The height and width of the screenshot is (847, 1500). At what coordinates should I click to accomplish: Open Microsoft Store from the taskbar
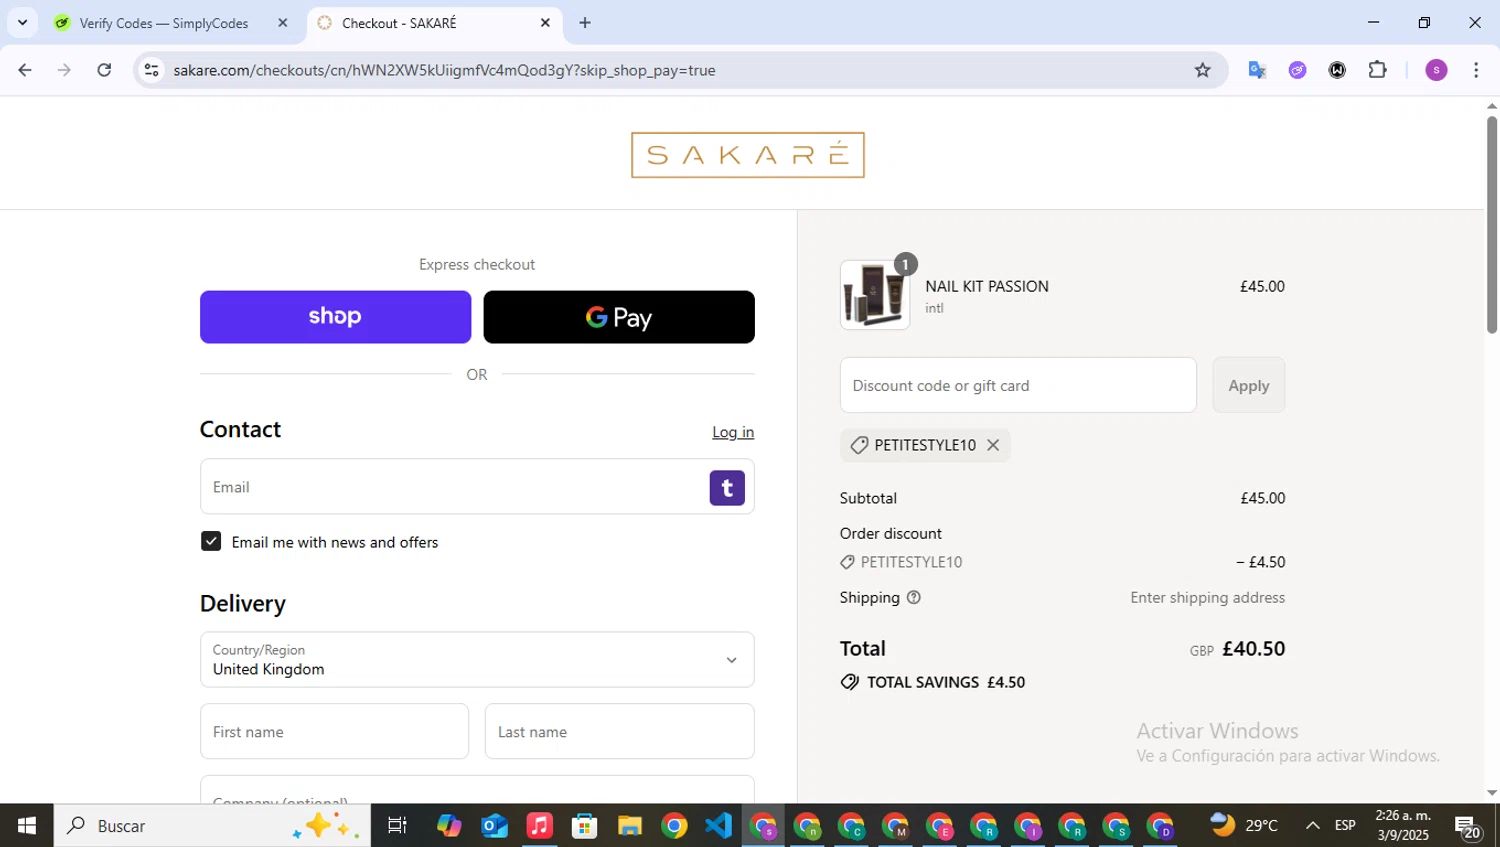click(x=584, y=826)
